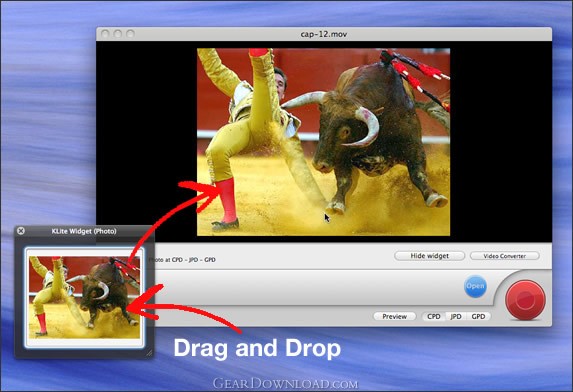Click the widget's bottom-corner resize grip
The width and height of the screenshot is (573, 392).
pyautogui.click(x=149, y=353)
